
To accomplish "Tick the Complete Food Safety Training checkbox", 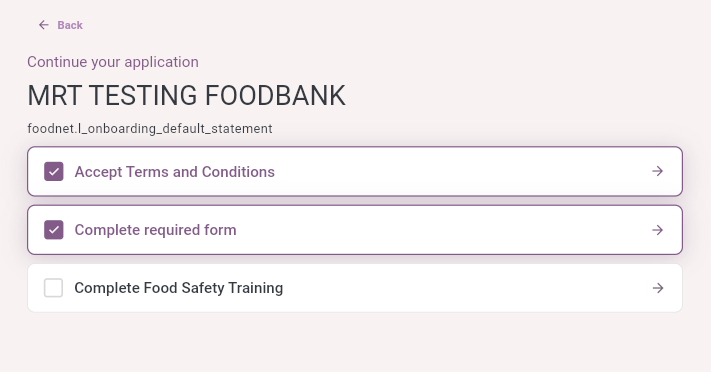I will tap(54, 288).
